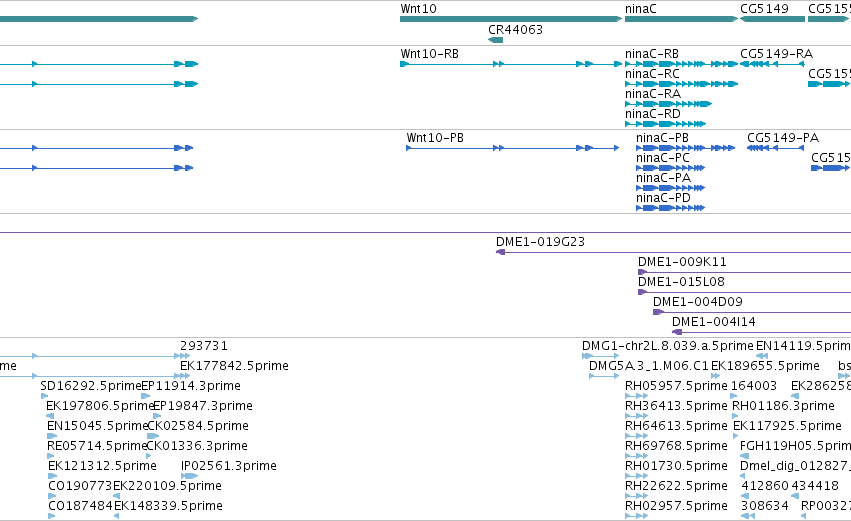Select the 293731 EST label
Screen dimensions: 851x521
pyautogui.click(x=204, y=346)
